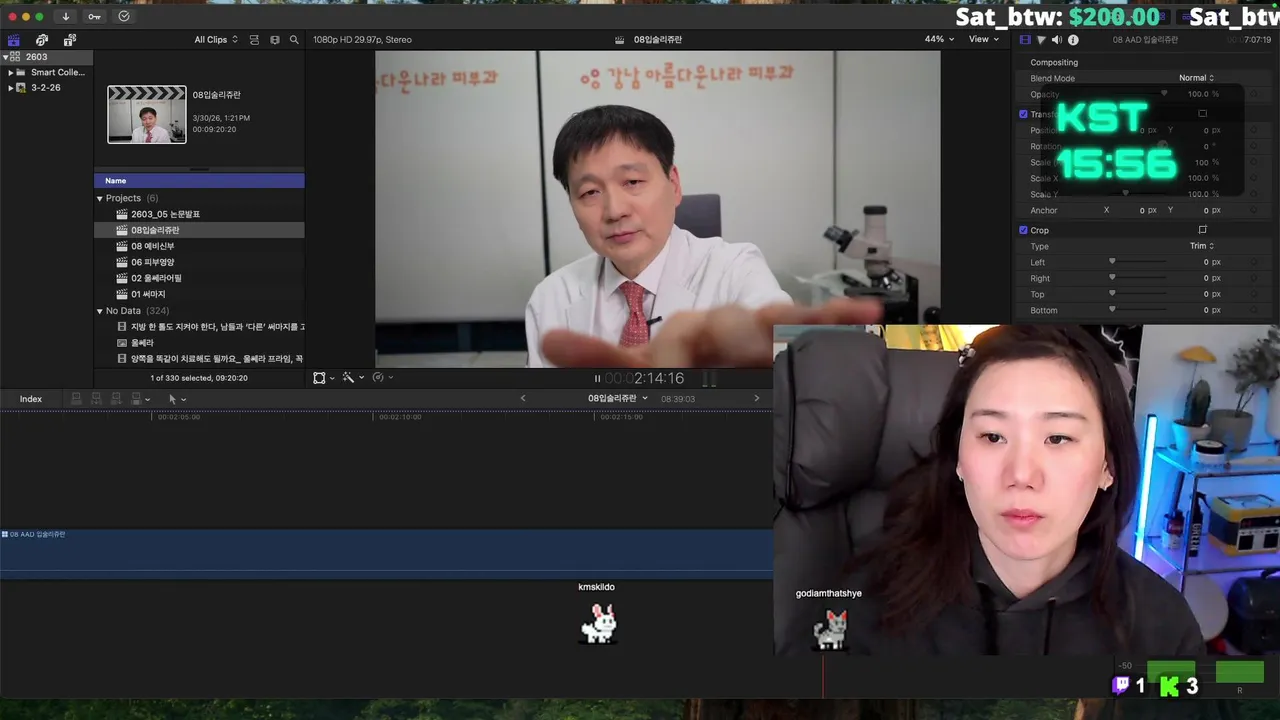1280x720 pixels.
Task: Open timeline project name dropdown
Action: (x=617, y=398)
